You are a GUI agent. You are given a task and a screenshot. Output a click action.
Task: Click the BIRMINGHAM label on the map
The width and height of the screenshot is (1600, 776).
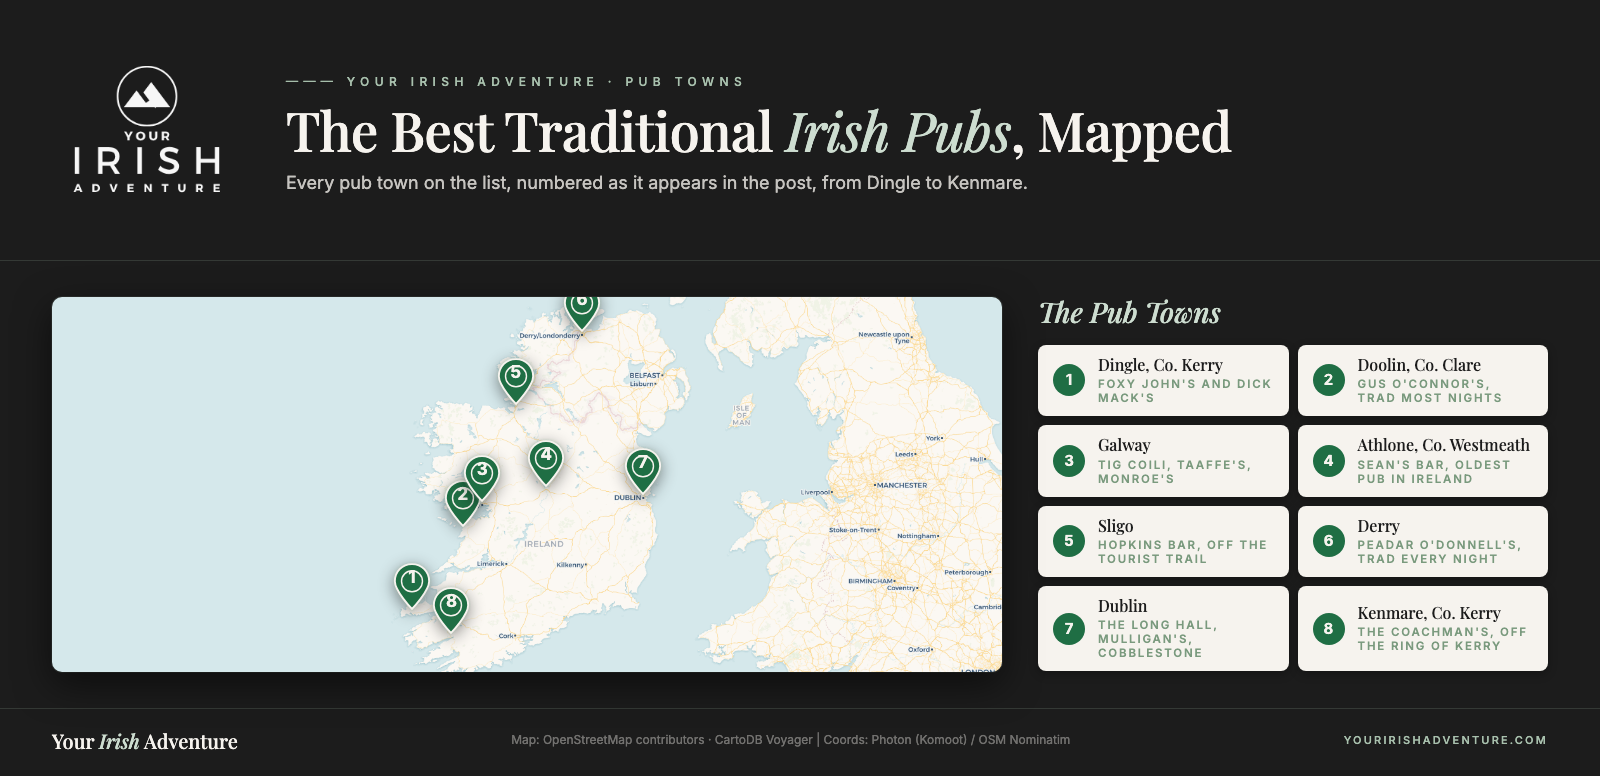pos(871,581)
